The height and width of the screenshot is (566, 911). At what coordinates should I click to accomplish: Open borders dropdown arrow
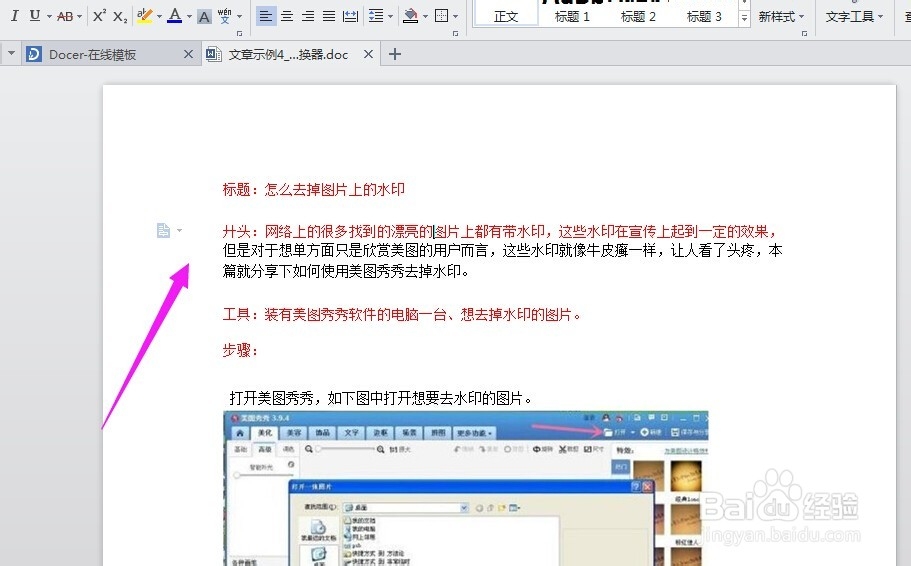(456, 16)
